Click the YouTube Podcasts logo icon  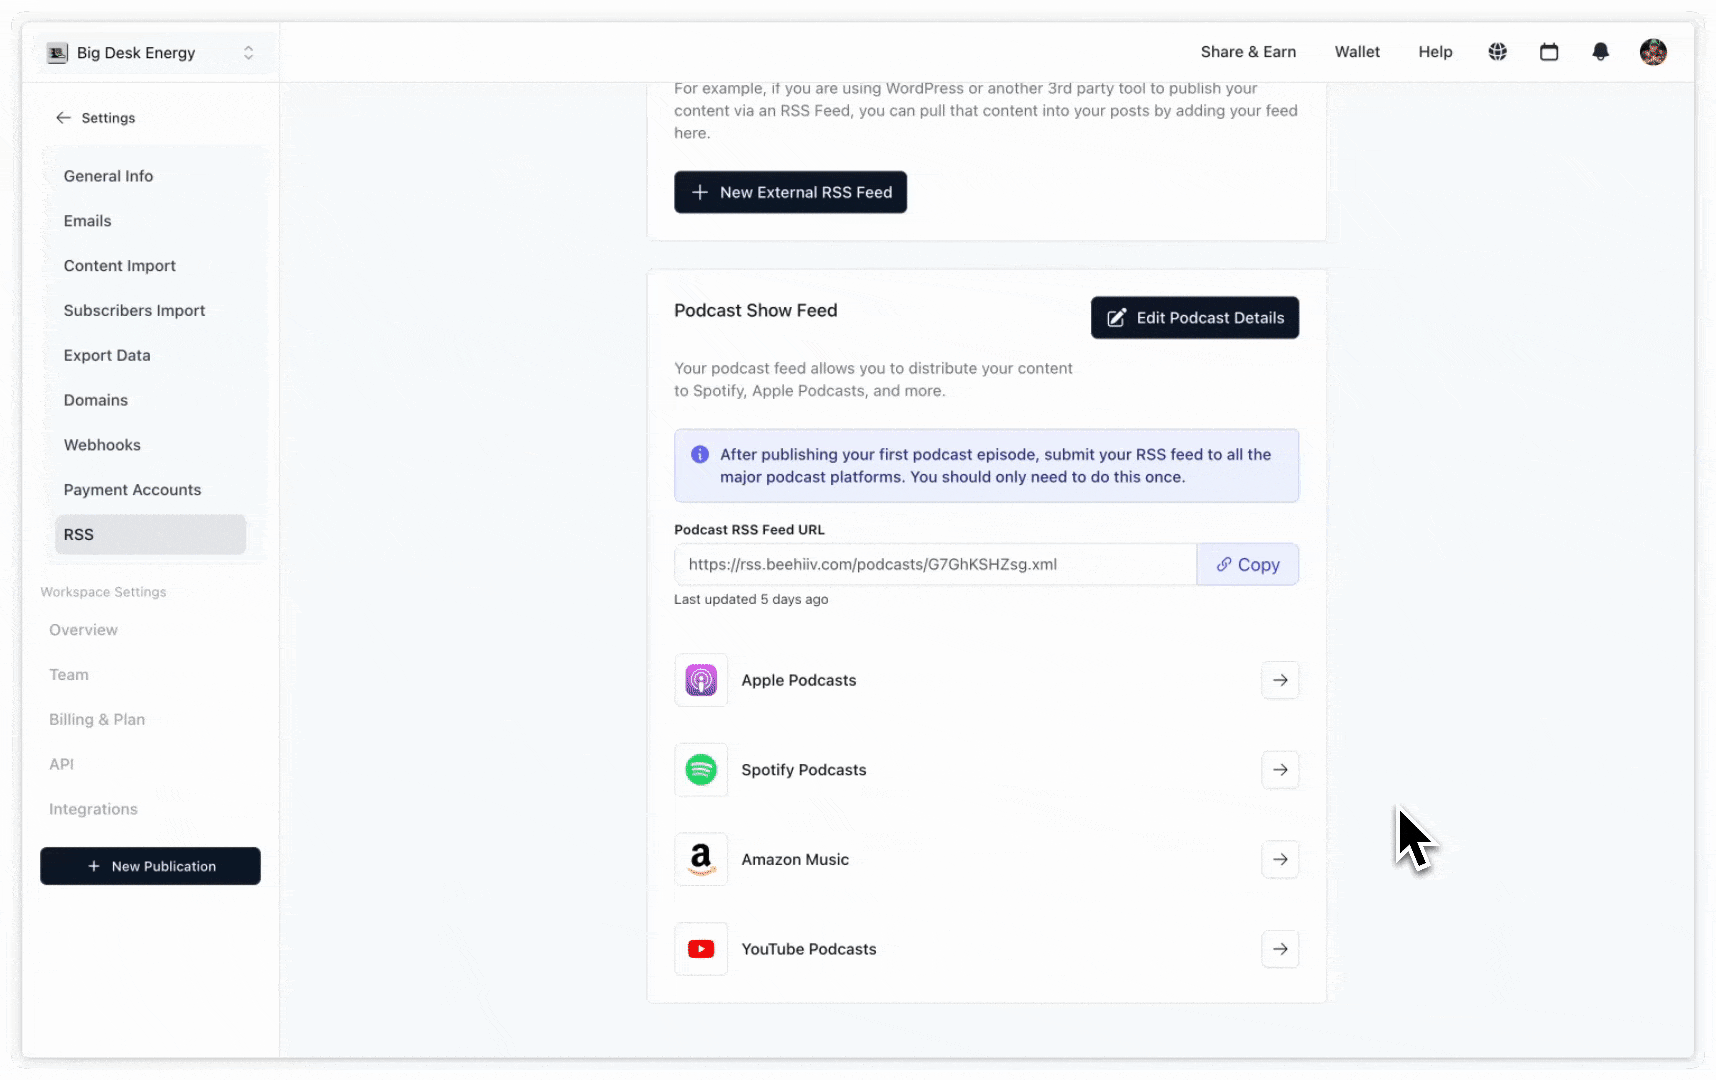coord(701,949)
